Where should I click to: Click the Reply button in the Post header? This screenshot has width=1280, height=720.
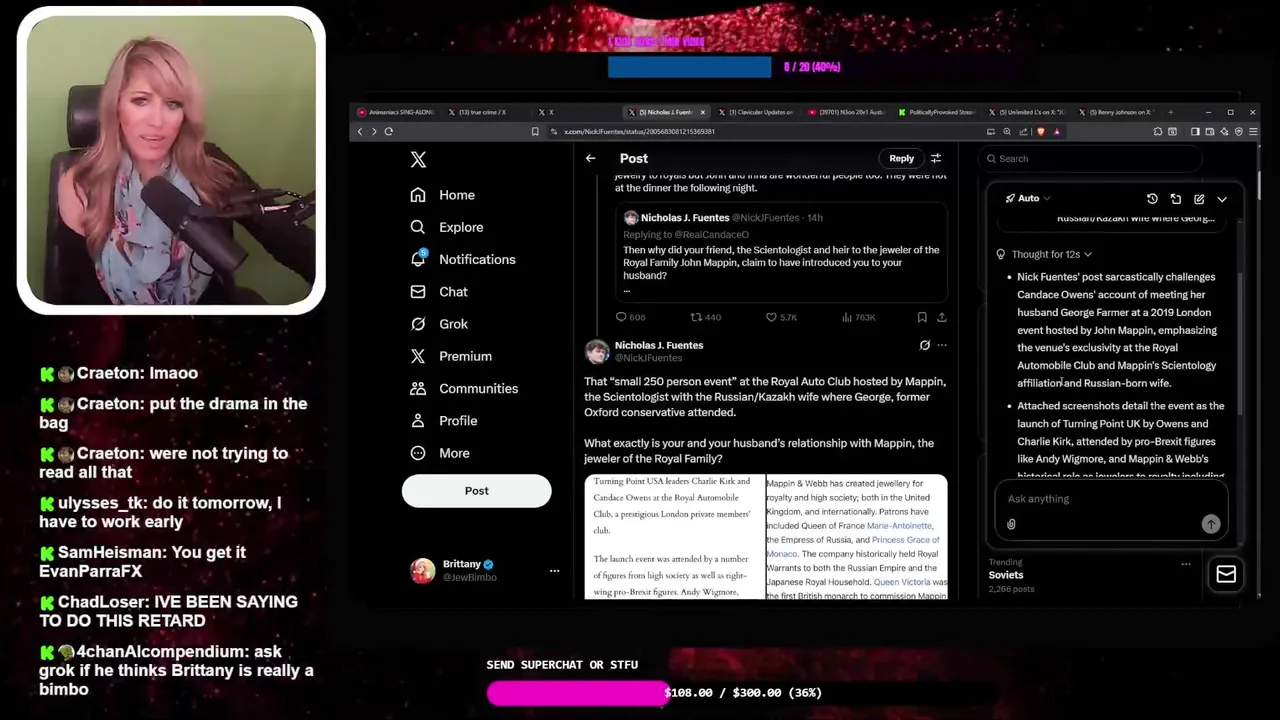[901, 158]
